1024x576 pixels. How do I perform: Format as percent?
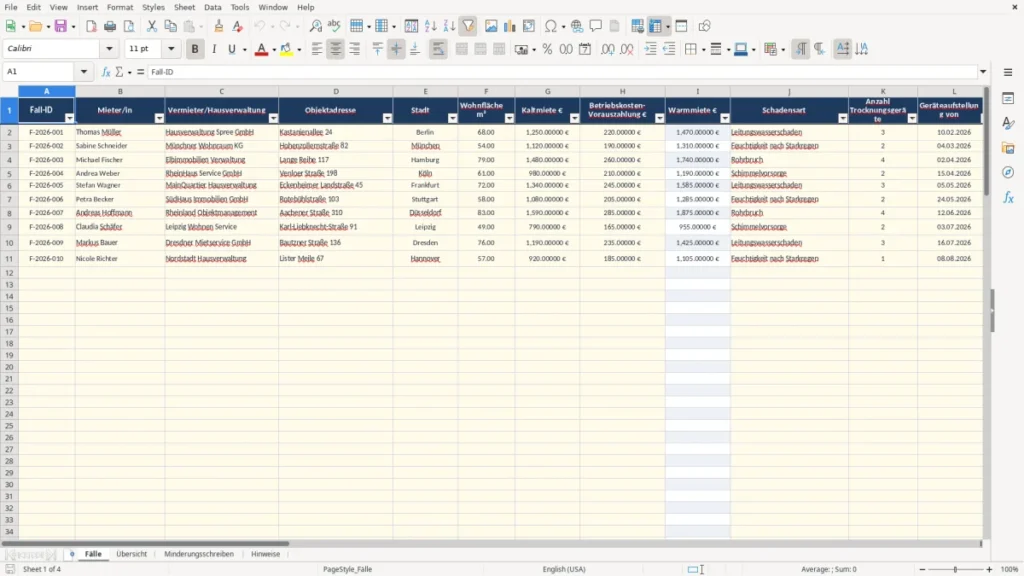[547, 49]
